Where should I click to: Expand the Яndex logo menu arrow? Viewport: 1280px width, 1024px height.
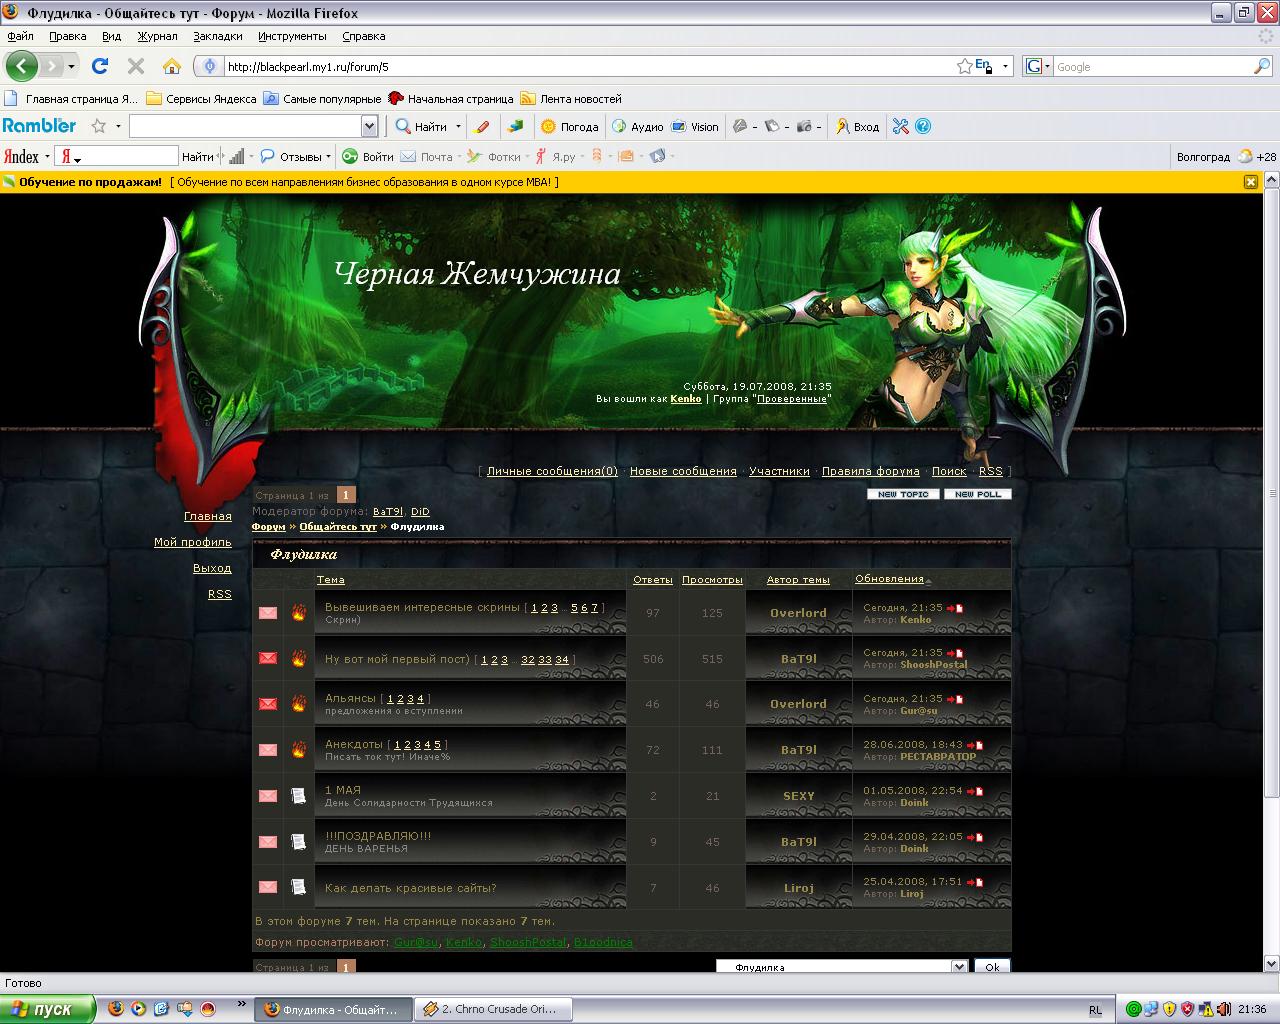47,157
